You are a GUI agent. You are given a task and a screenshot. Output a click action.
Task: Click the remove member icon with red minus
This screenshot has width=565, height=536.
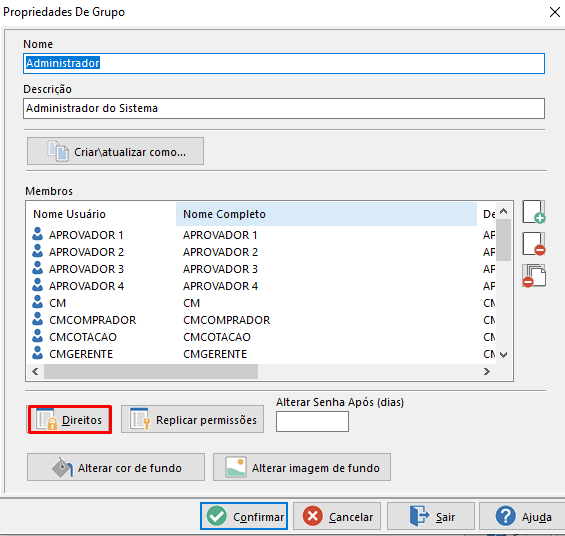(x=534, y=244)
